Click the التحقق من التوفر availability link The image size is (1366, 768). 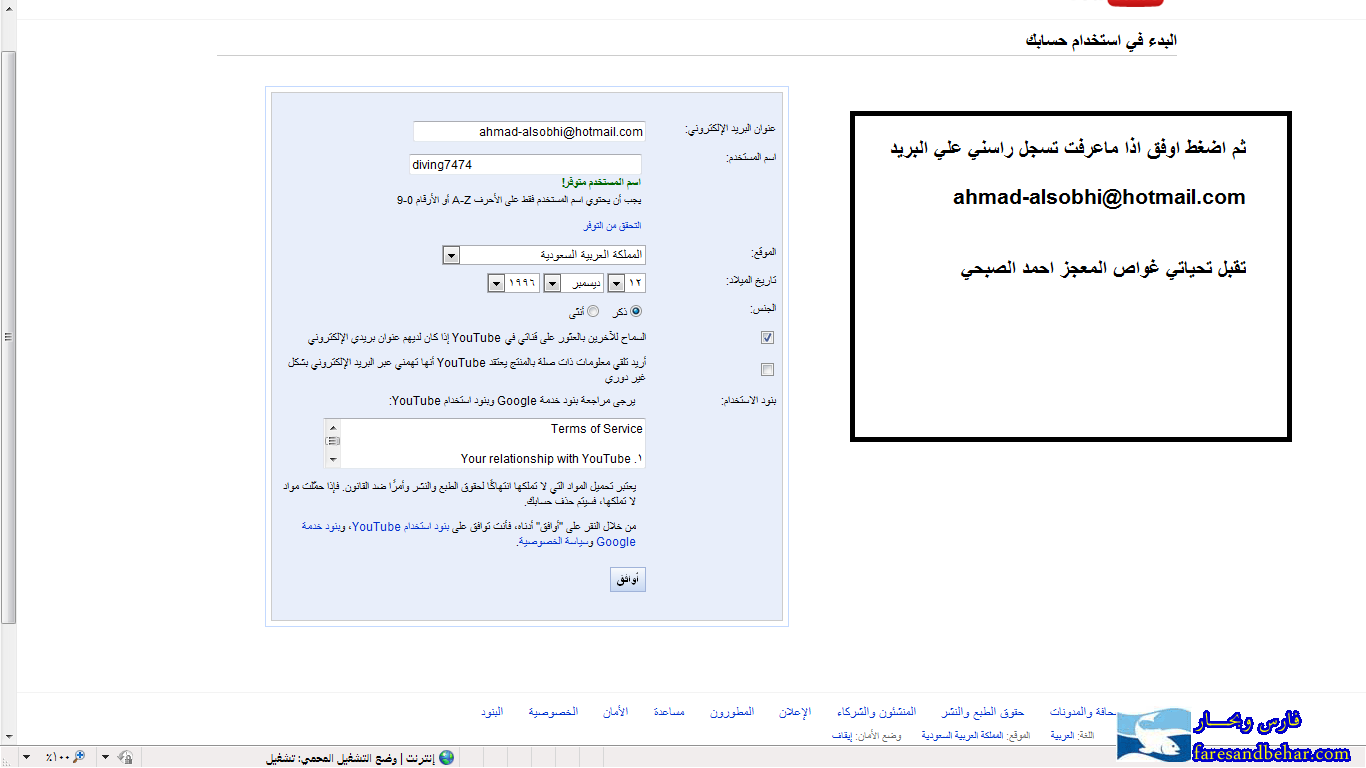[x=611, y=226]
